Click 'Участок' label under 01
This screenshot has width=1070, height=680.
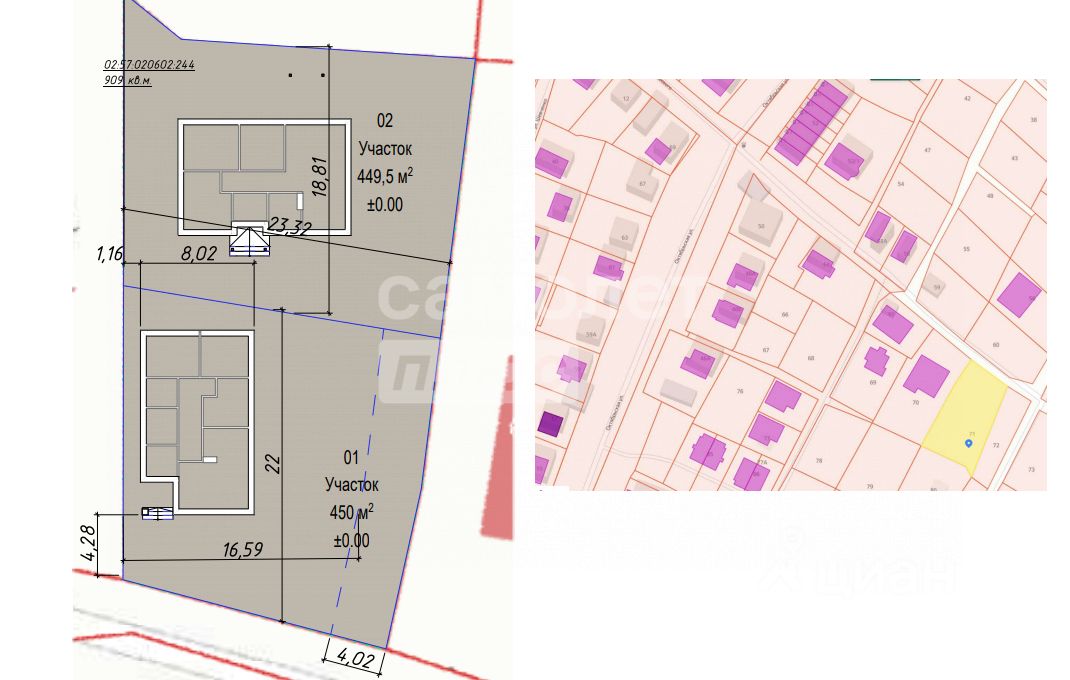tap(351, 485)
